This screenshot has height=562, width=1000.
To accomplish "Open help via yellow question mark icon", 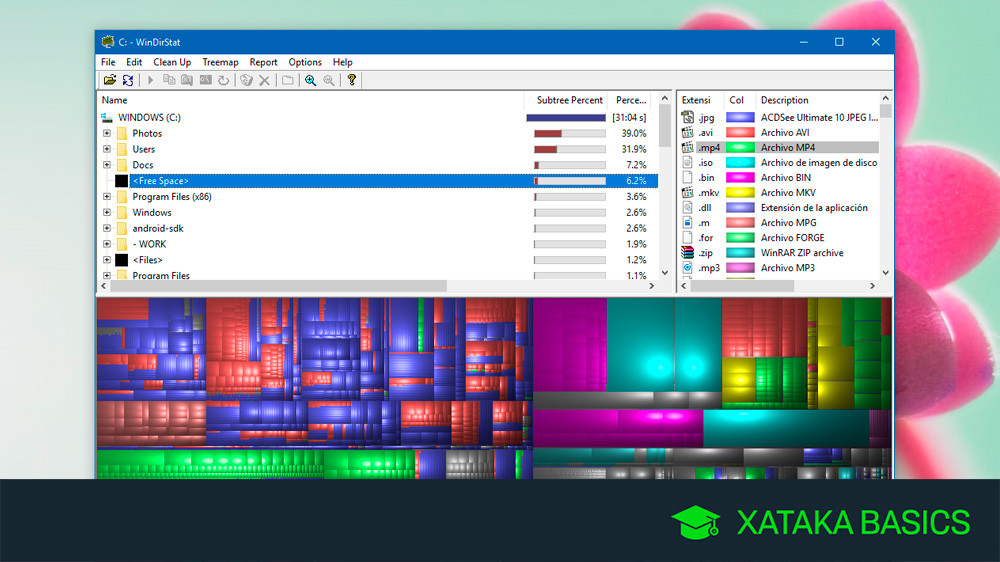I will point(351,80).
